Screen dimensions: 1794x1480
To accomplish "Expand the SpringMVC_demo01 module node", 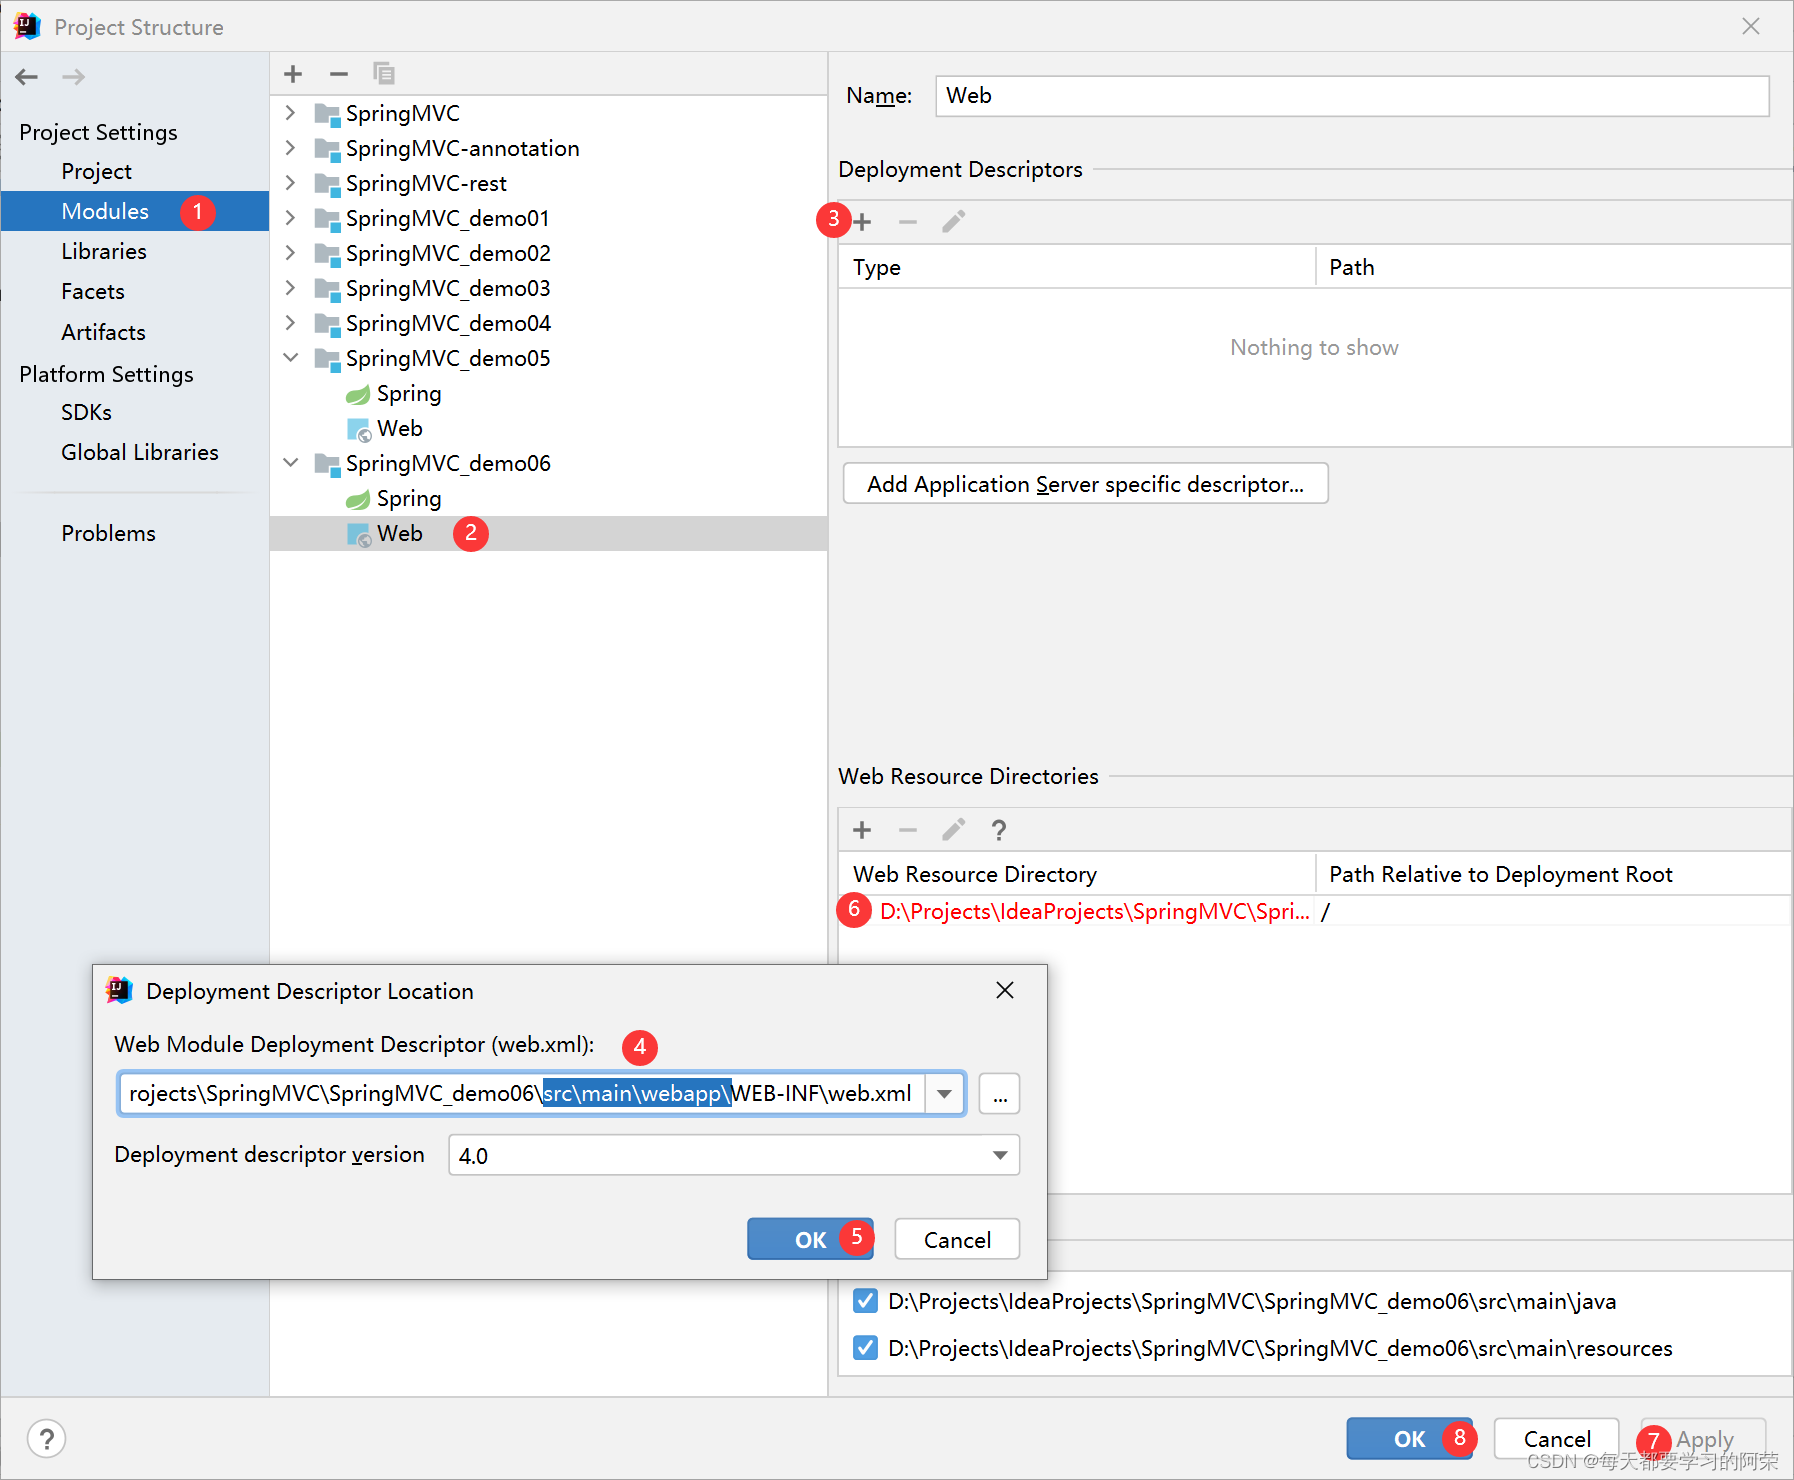I will [x=290, y=218].
